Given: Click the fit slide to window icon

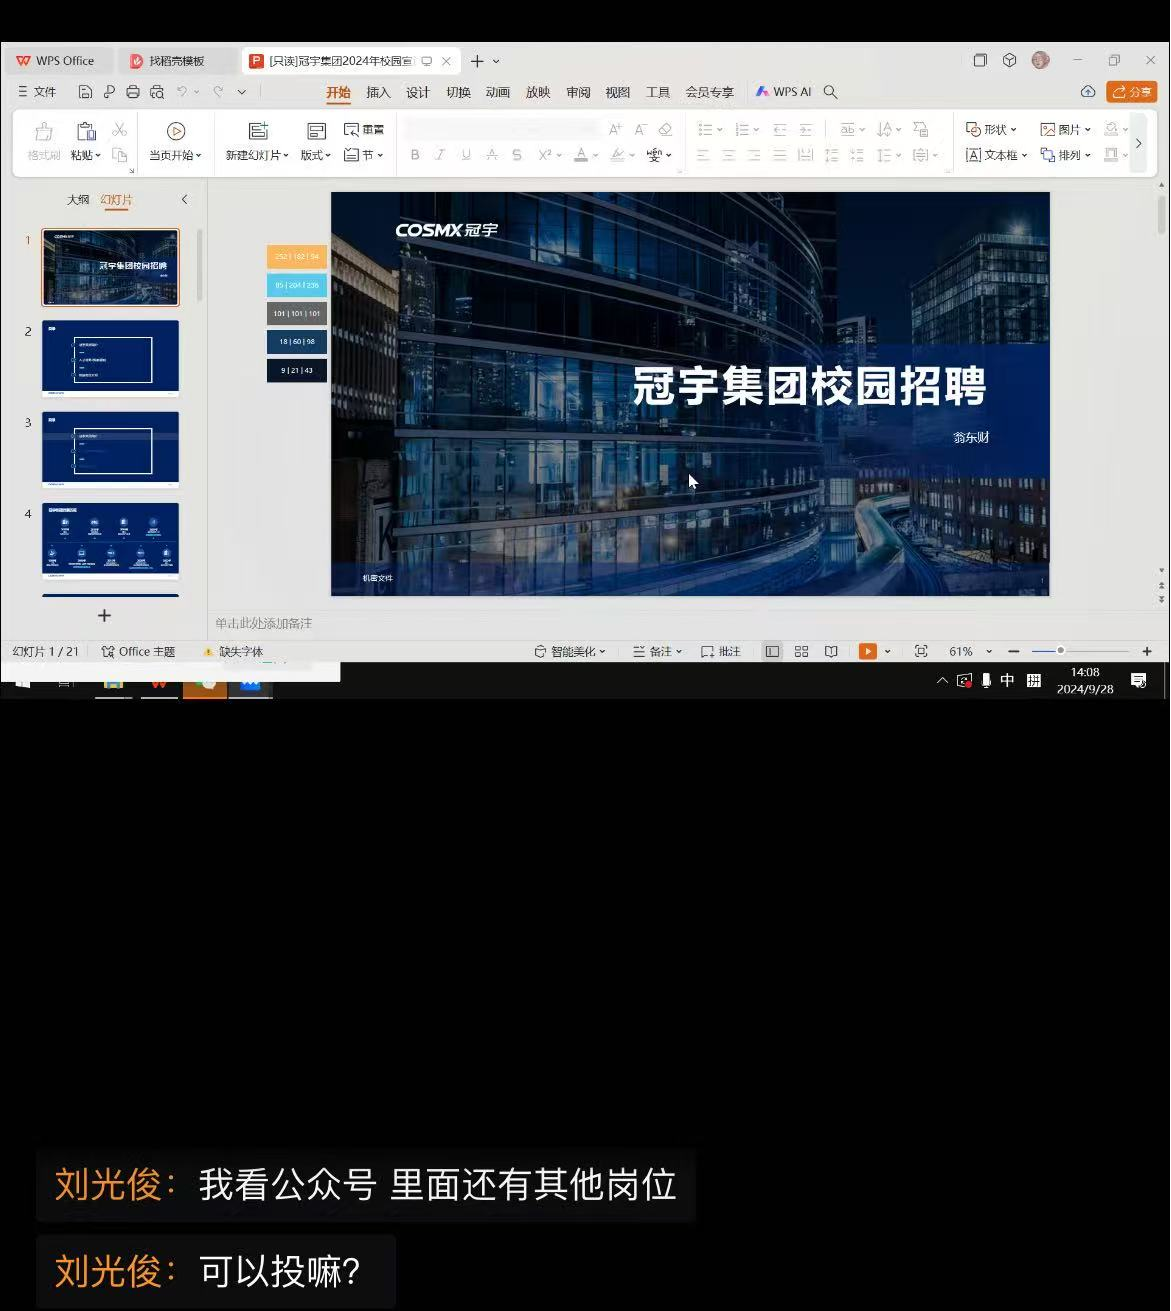Looking at the screenshot, I should click(x=921, y=651).
